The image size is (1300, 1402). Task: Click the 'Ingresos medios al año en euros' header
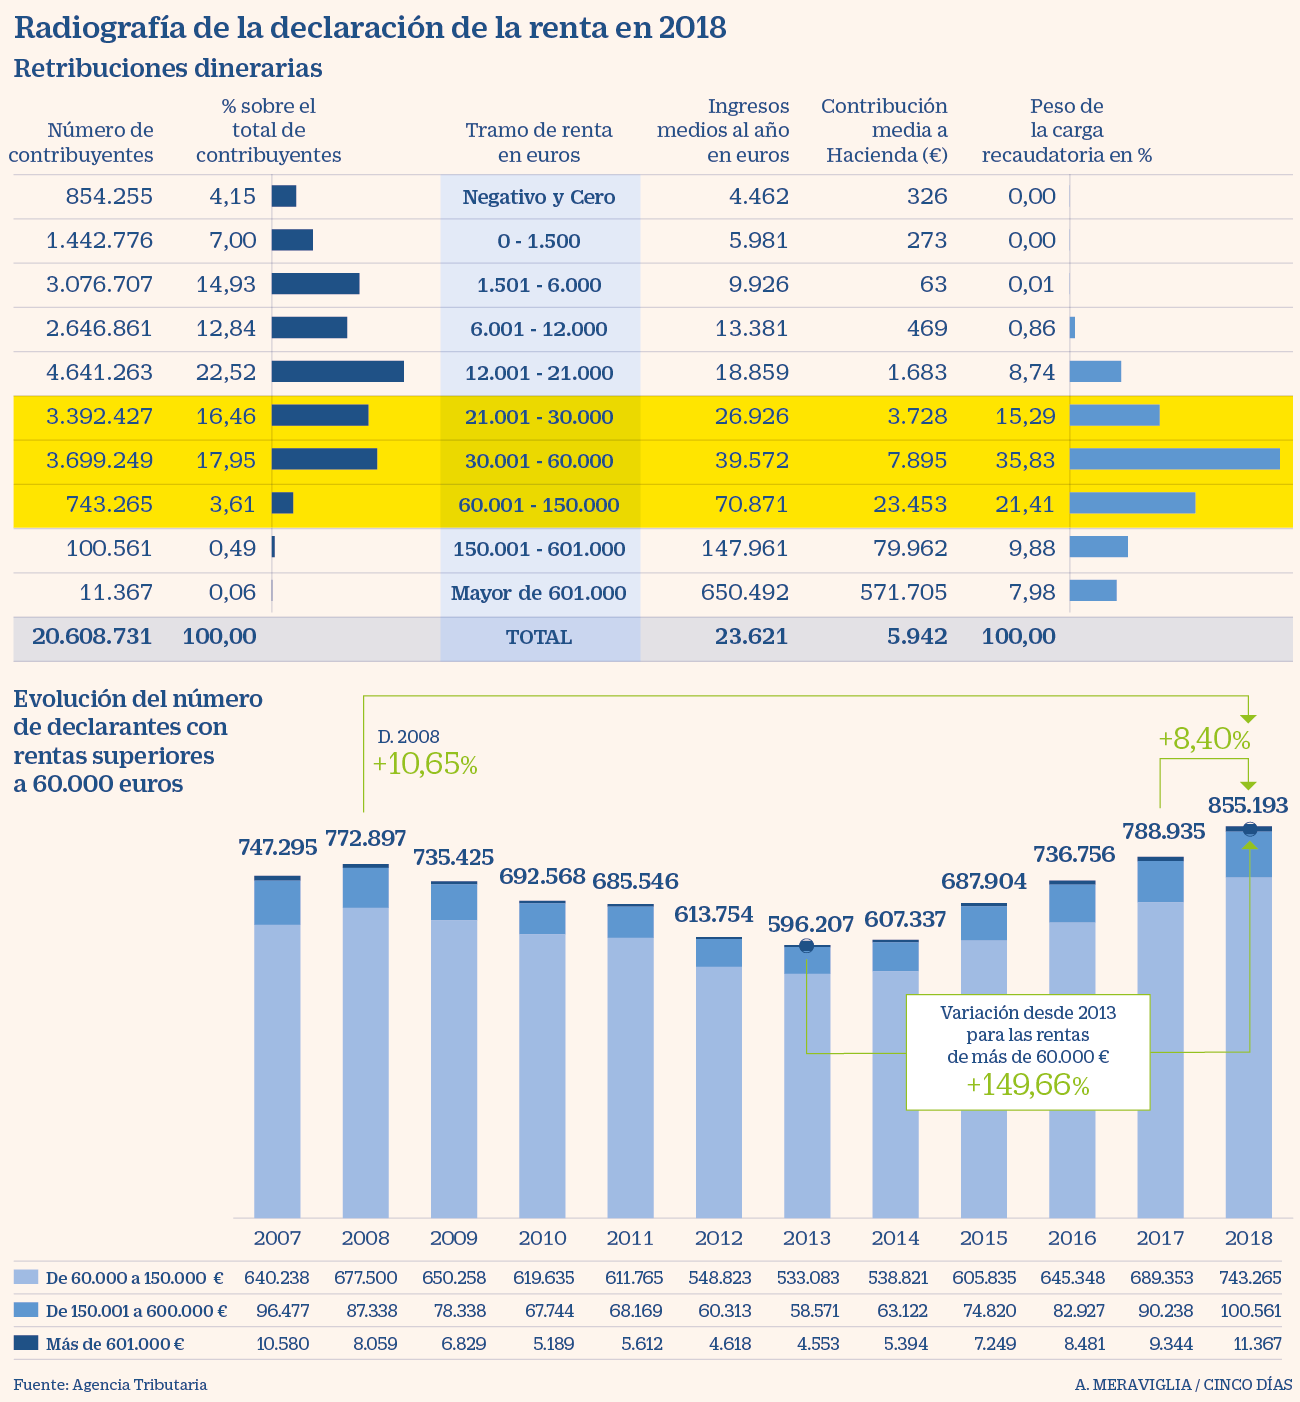pyautogui.click(x=723, y=130)
